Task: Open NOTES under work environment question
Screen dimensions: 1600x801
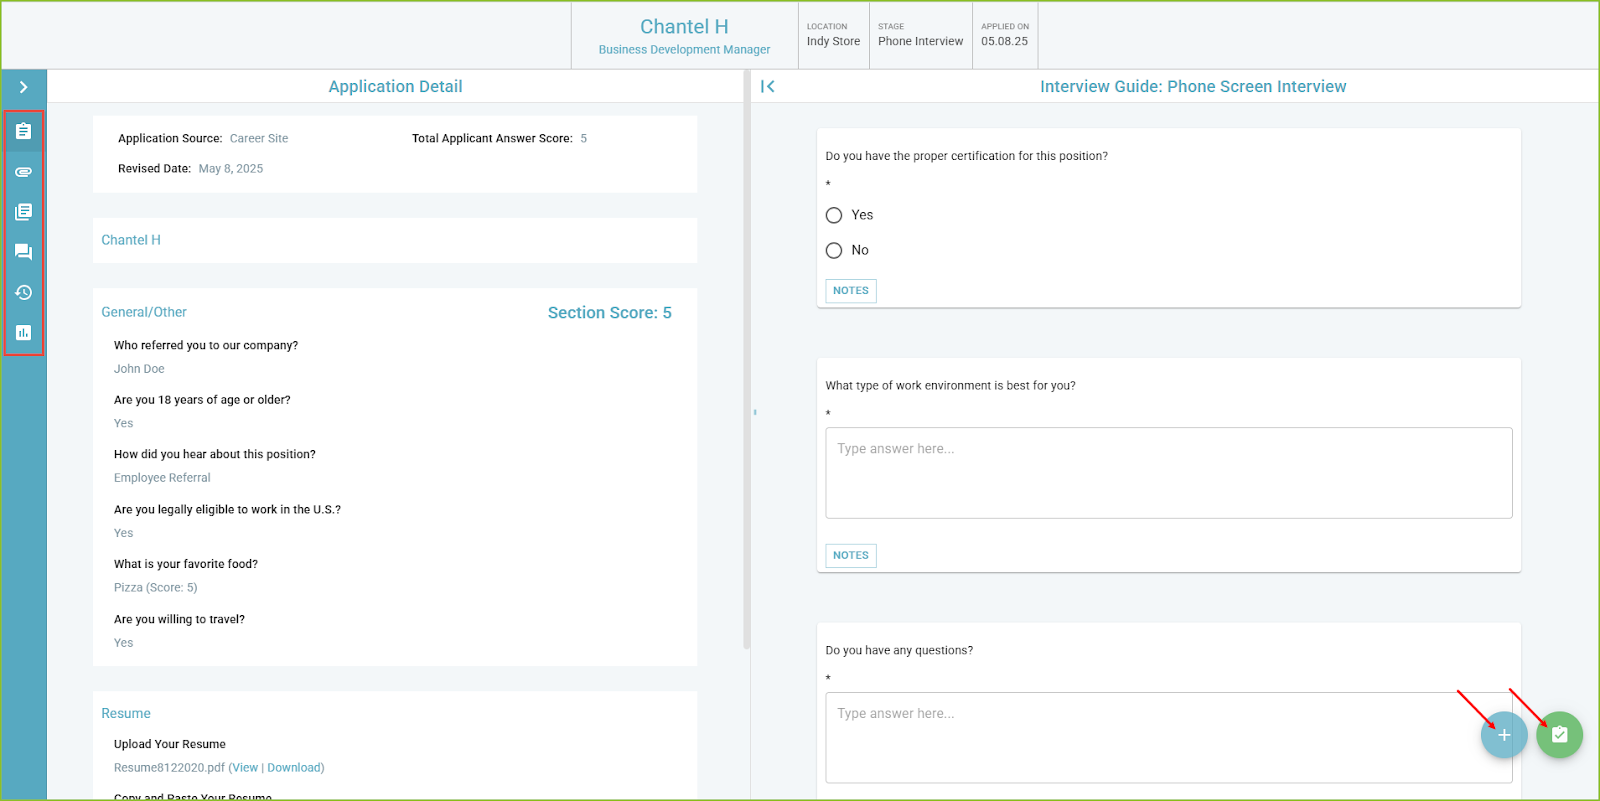Action: (x=851, y=555)
